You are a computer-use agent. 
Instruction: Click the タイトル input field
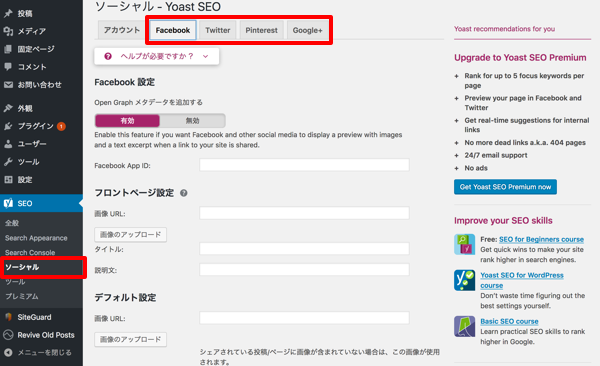[304, 248]
